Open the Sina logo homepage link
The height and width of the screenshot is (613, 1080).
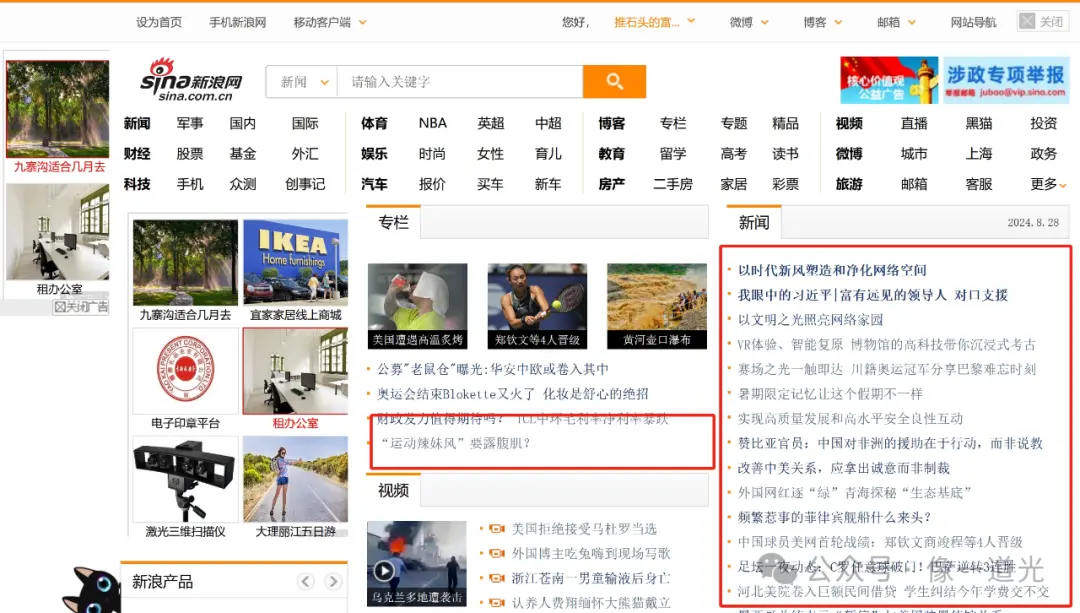click(x=191, y=81)
